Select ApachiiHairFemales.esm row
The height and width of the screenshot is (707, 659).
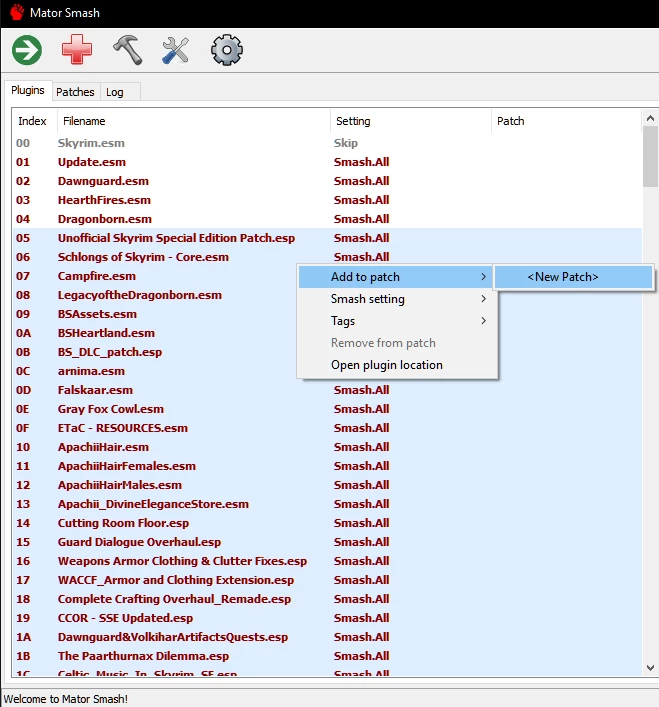tap(328, 466)
